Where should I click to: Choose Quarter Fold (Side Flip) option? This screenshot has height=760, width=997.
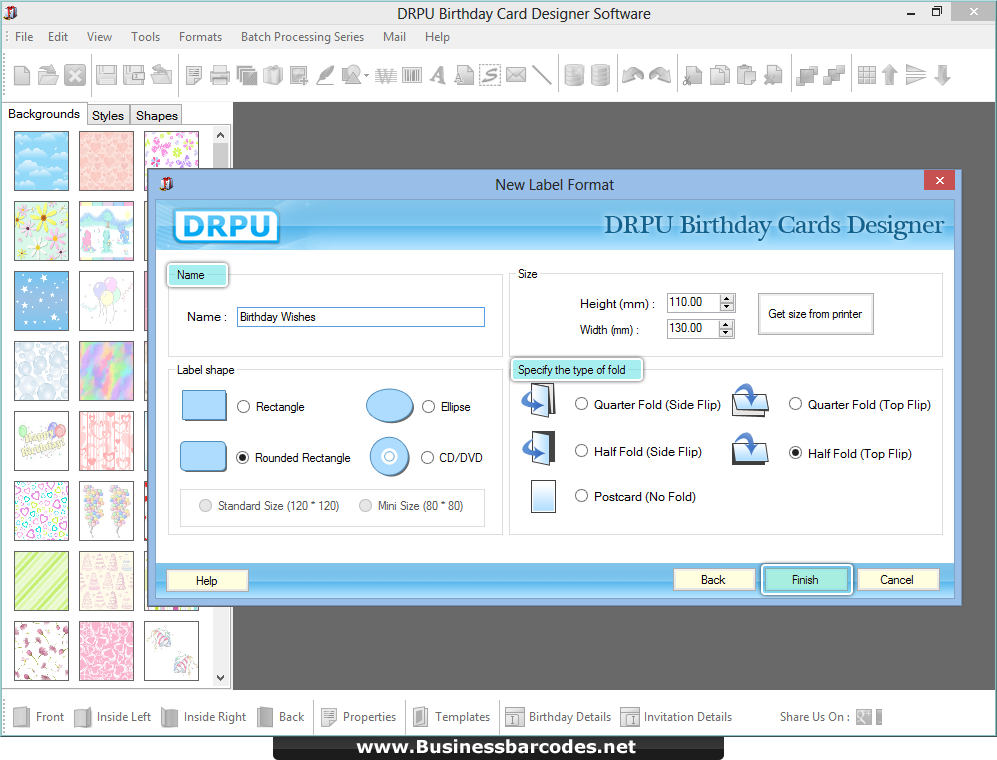click(x=581, y=404)
